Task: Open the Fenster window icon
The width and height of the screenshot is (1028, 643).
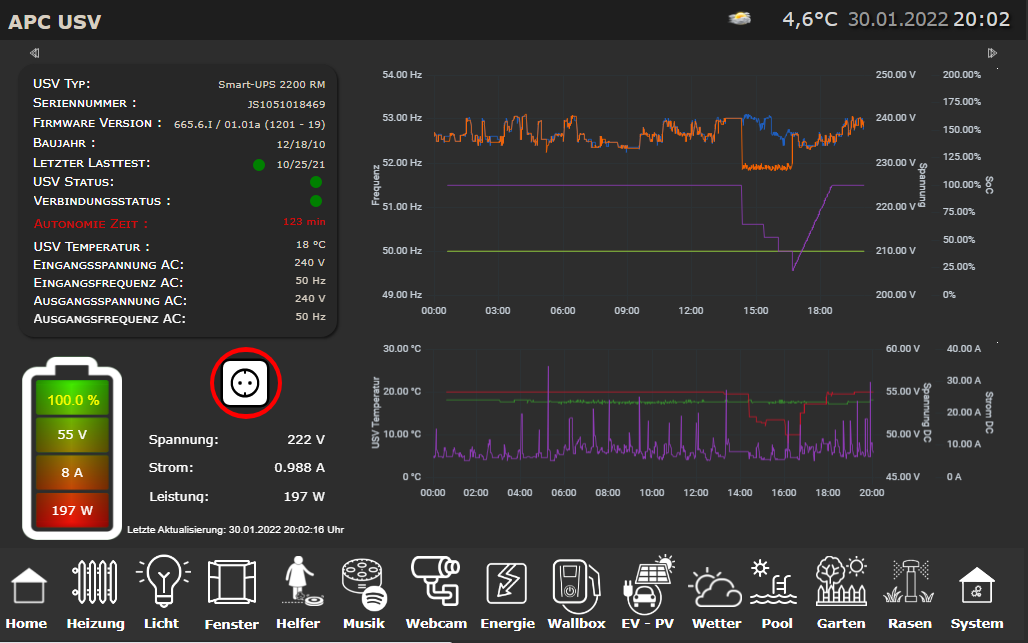Action: tap(231, 582)
